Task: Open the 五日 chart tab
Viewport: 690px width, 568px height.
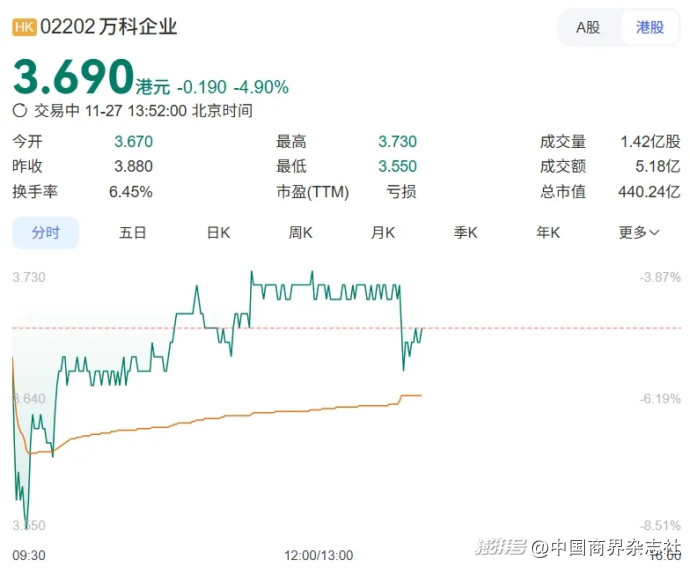Action: coord(133,233)
